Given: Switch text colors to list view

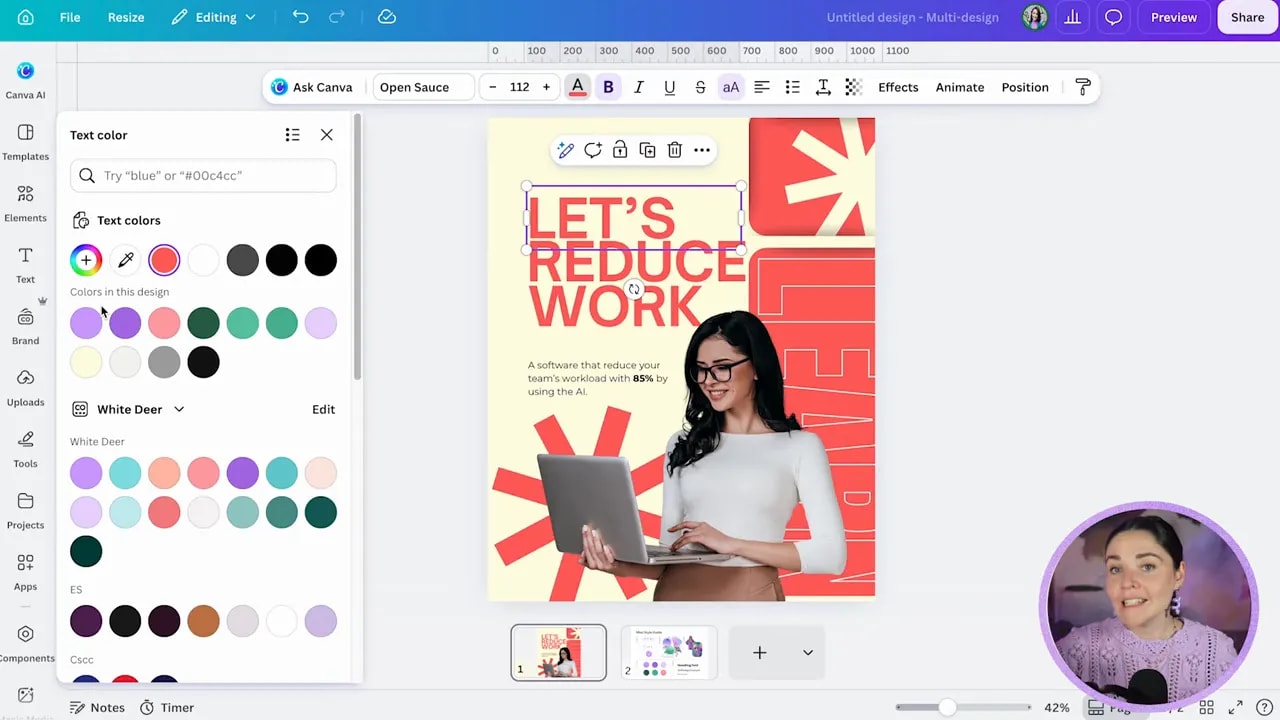Looking at the screenshot, I should click(x=292, y=135).
